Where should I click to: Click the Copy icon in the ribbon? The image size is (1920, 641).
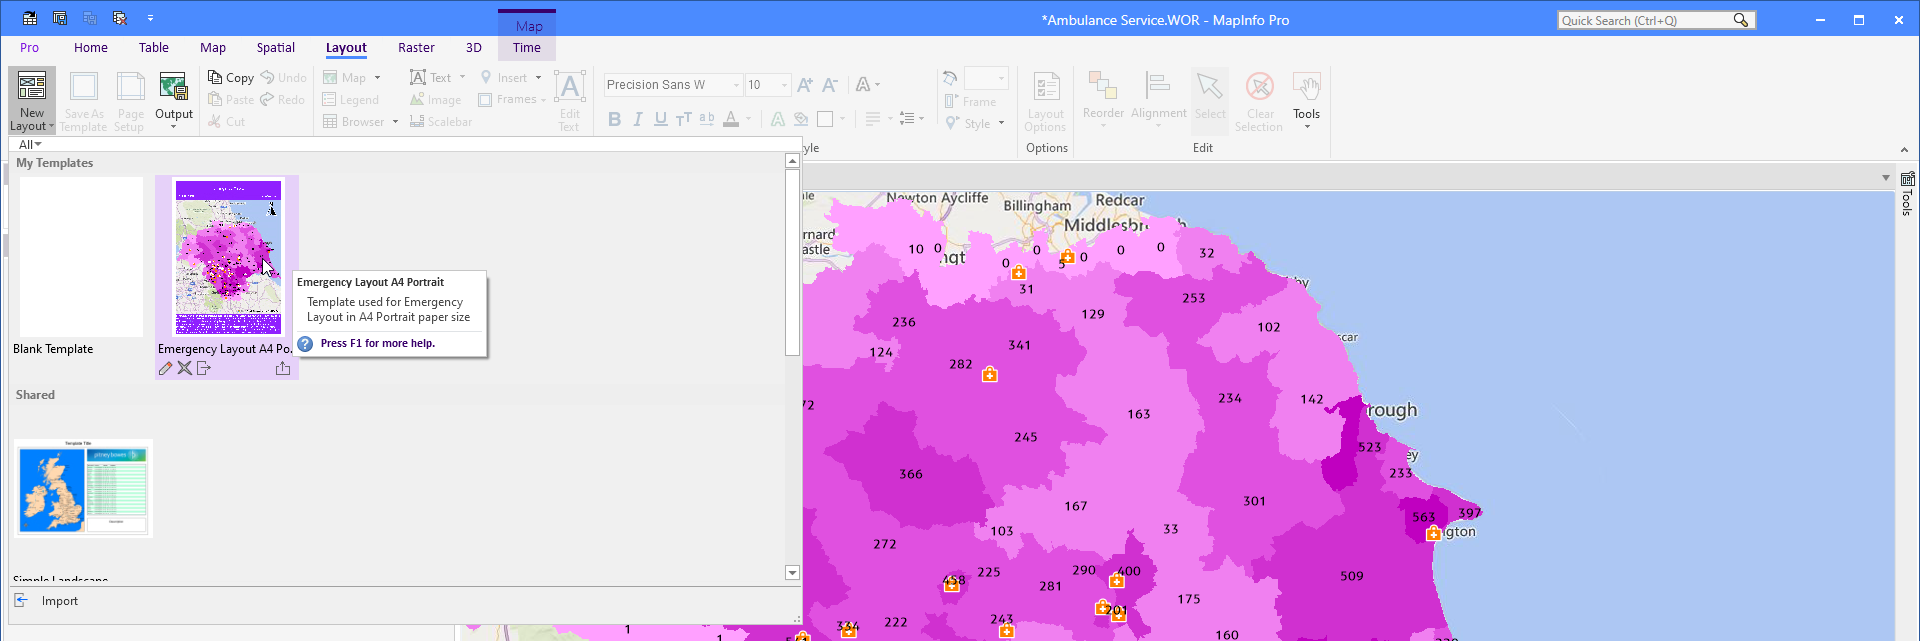pyautogui.click(x=215, y=77)
